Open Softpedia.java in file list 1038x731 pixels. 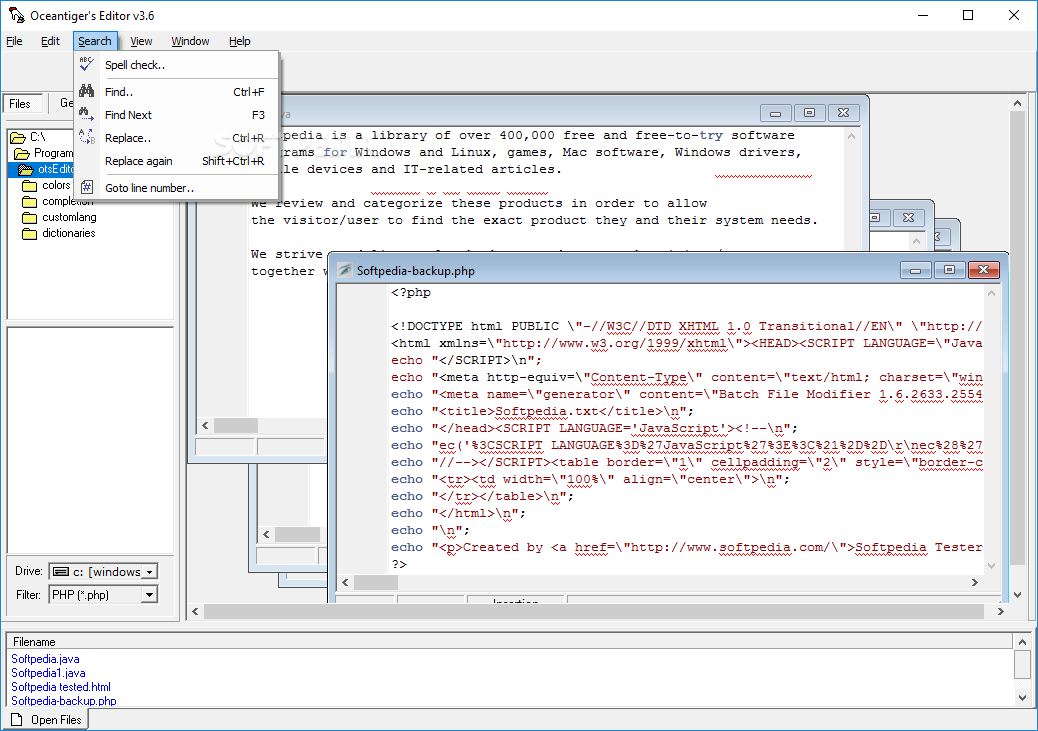[x=45, y=659]
